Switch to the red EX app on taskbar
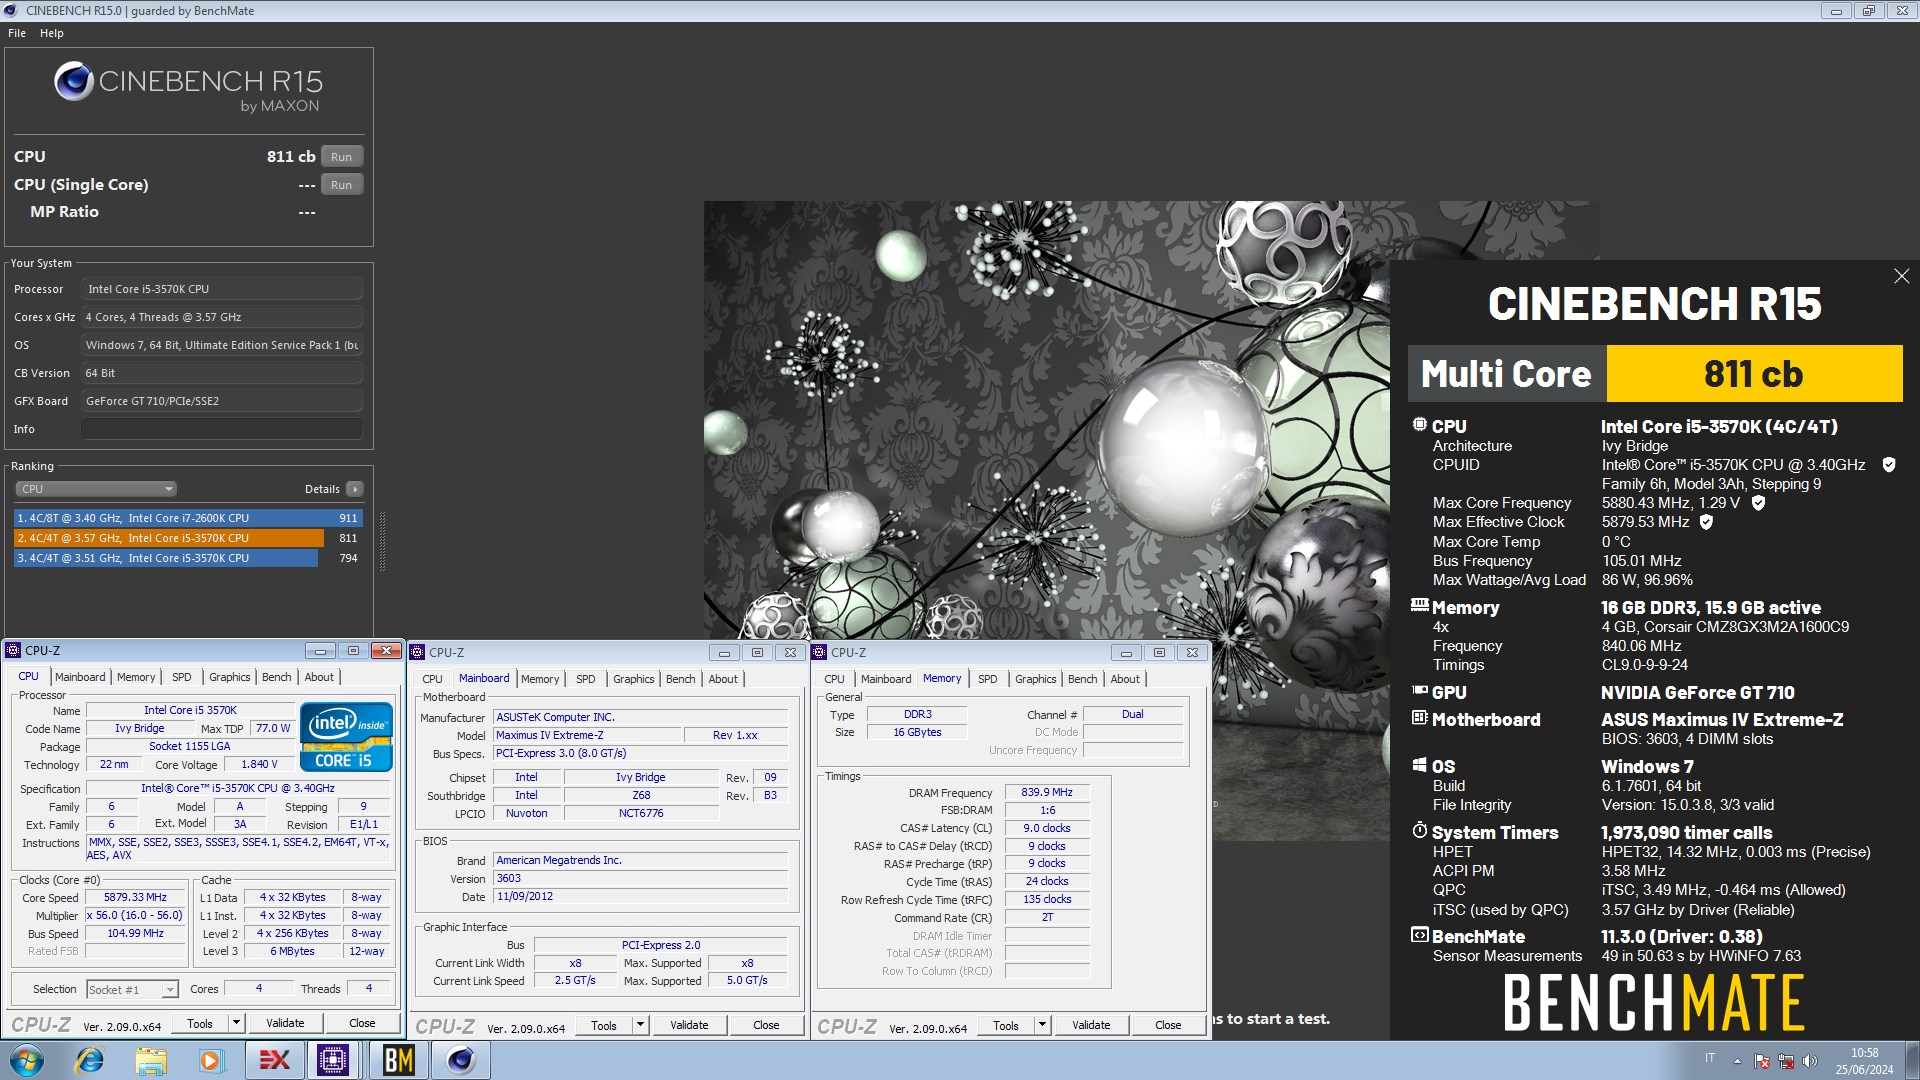Viewport: 1920px width, 1080px height. pyautogui.click(x=274, y=1060)
